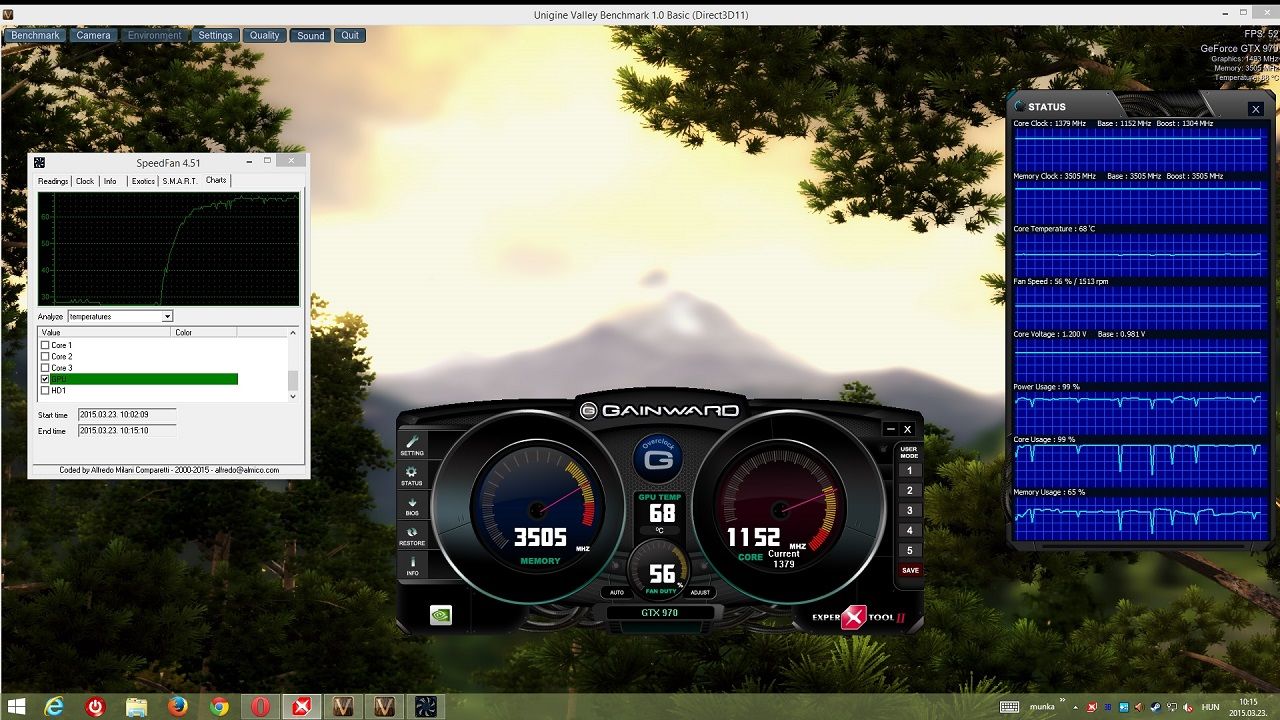Click the fan ADJUST button
Image resolution: width=1280 pixels, height=720 pixels.
[x=700, y=593]
